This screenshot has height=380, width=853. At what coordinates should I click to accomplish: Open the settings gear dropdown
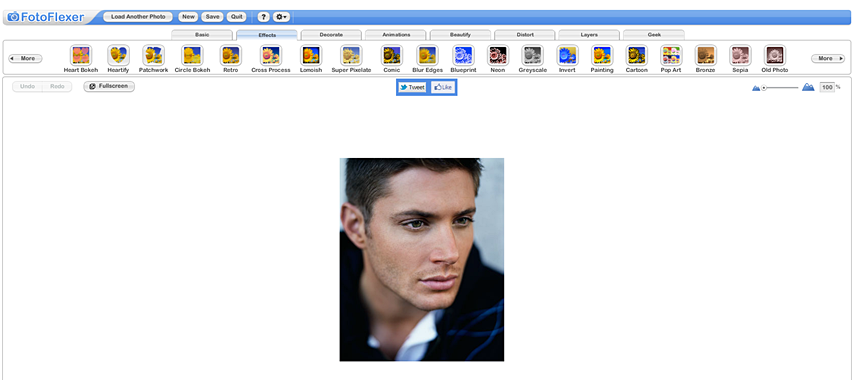pyautogui.click(x=281, y=17)
